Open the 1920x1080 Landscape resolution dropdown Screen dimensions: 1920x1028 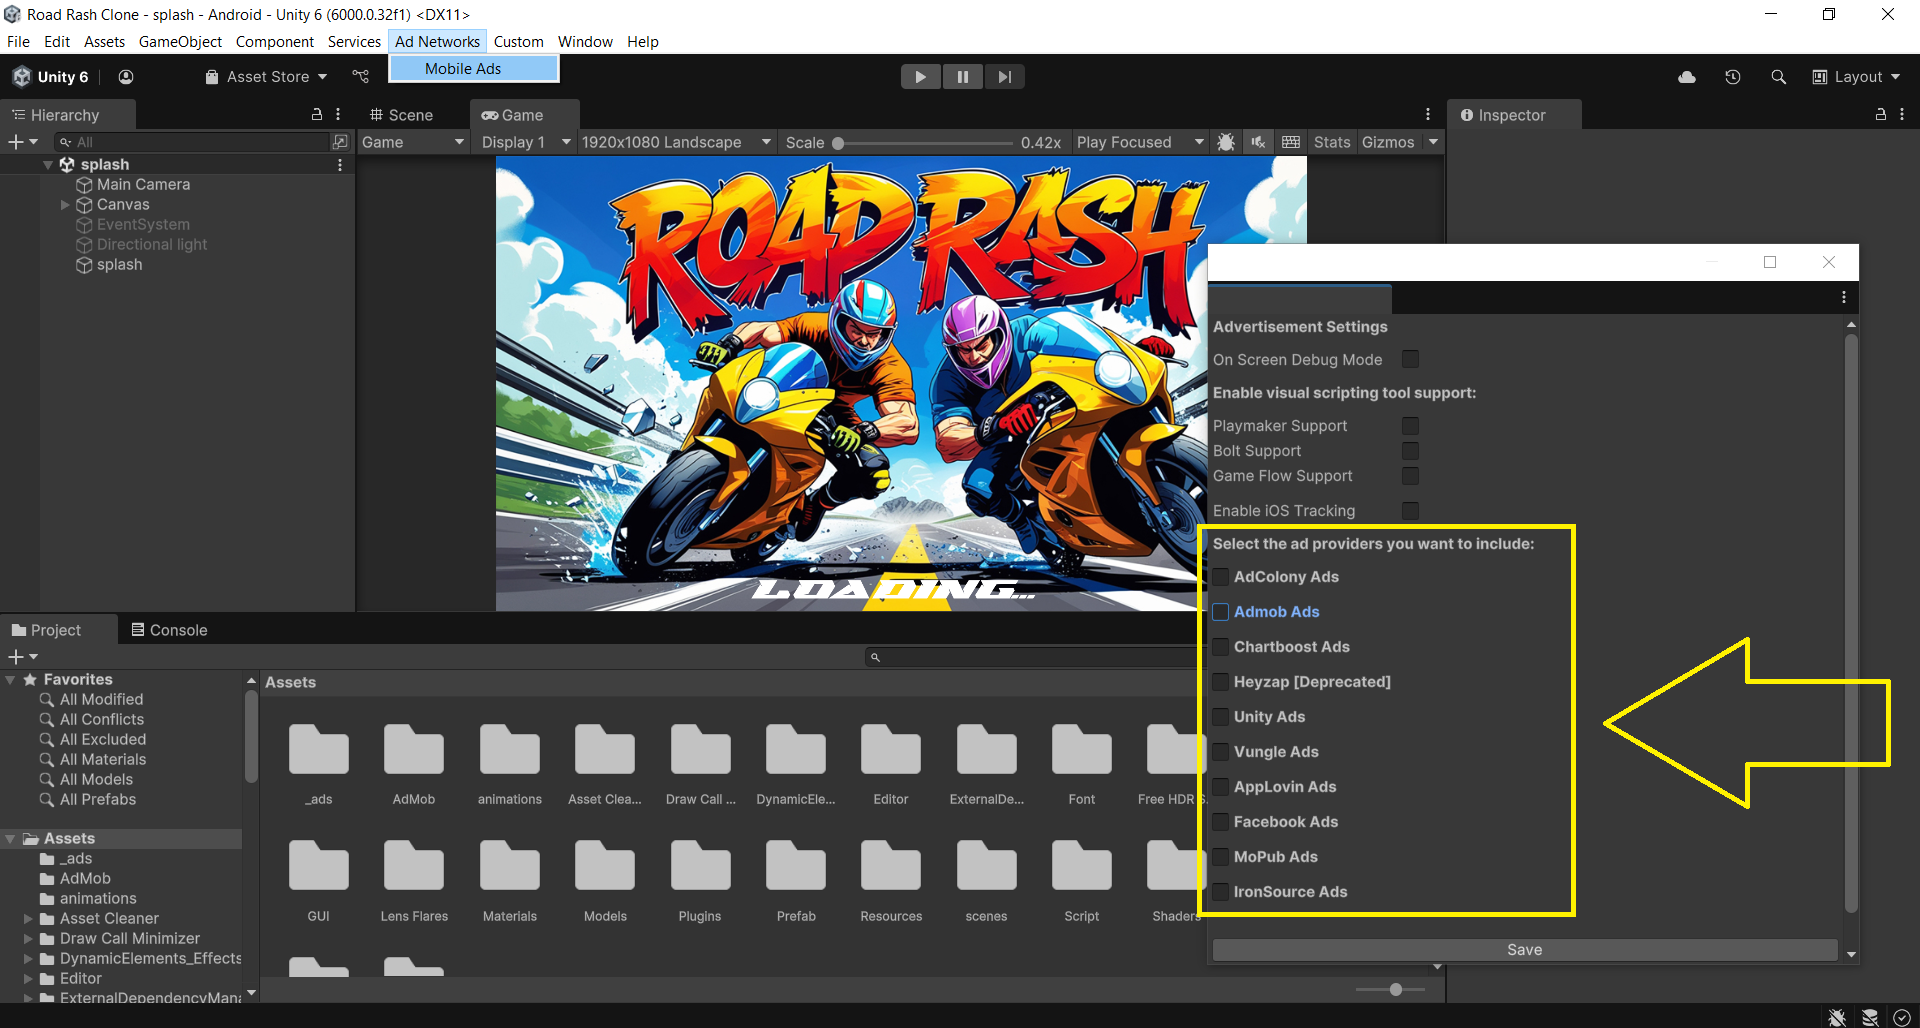pyautogui.click(x=676, y=142)
